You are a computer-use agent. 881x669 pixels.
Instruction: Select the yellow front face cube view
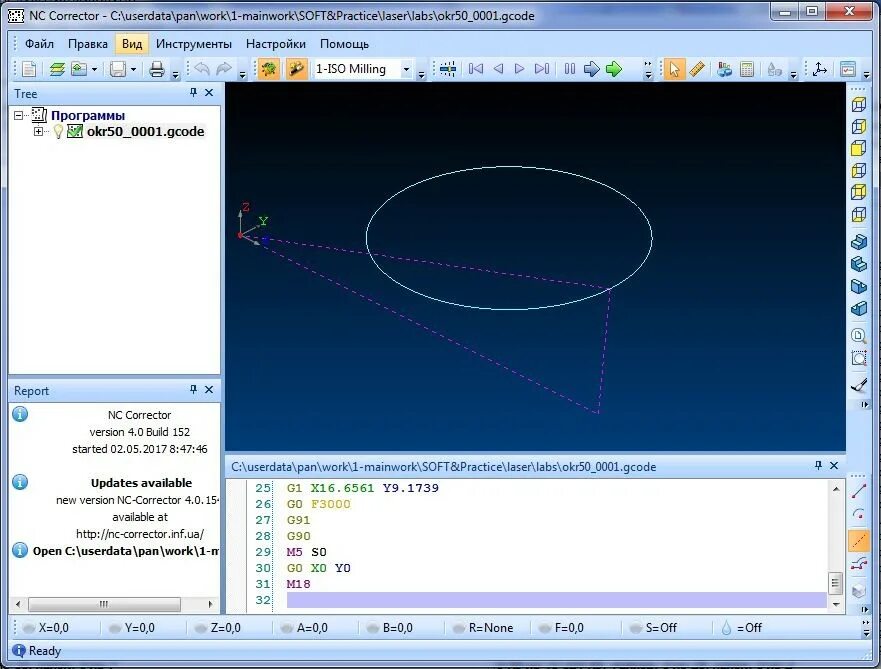pos(859,148)
